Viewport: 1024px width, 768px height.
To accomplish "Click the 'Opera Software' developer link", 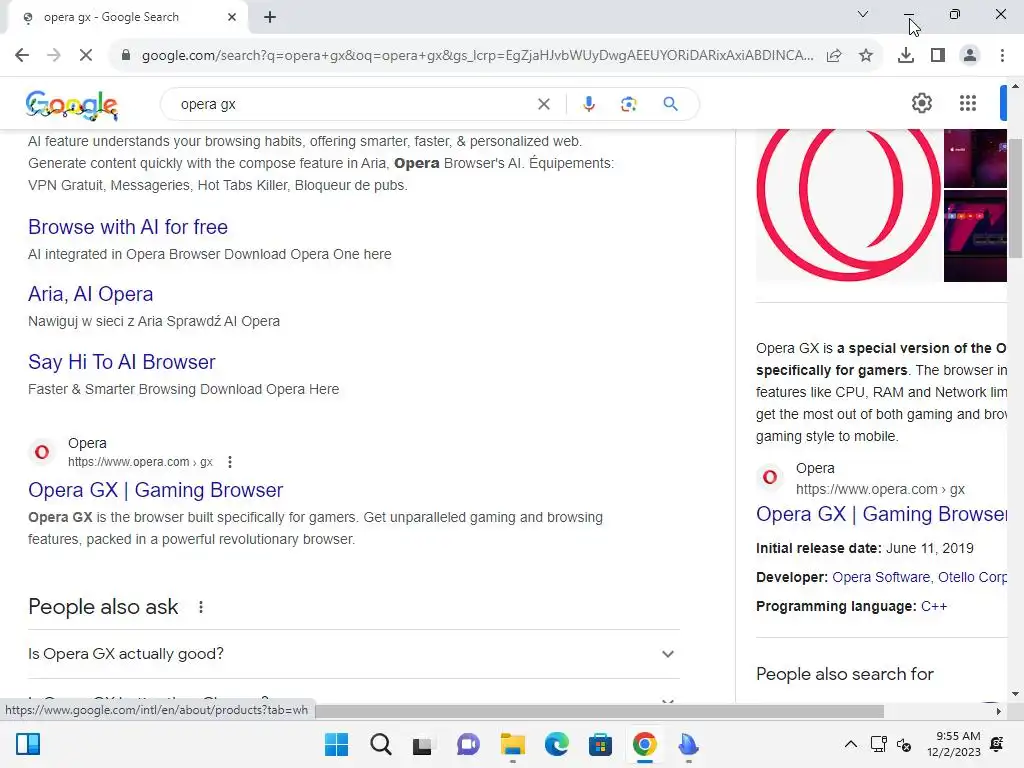I will tap(881, 577).
